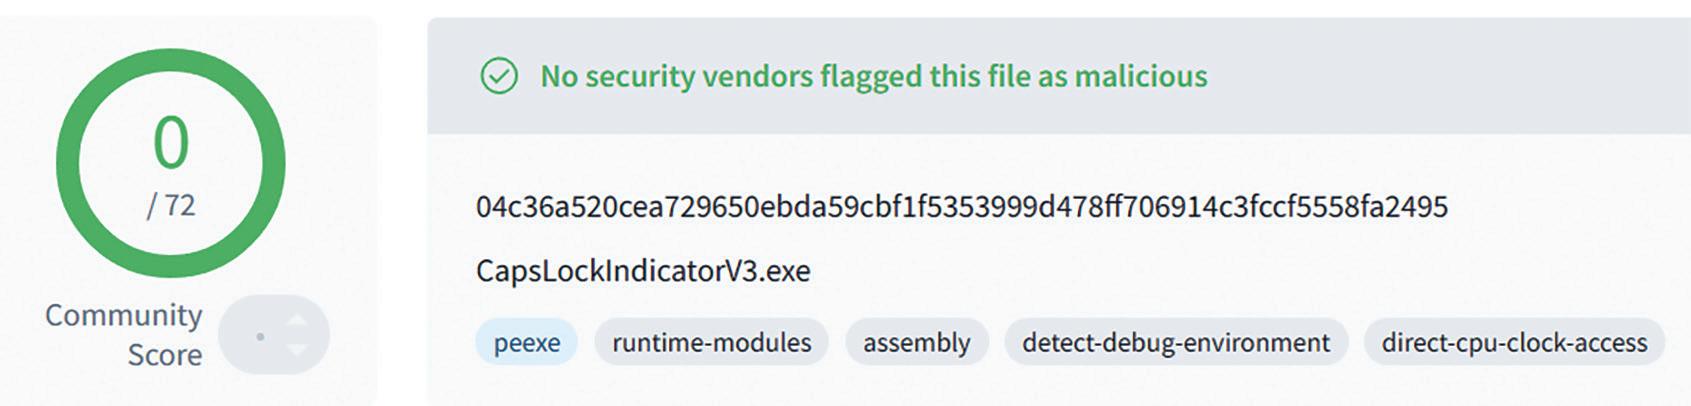Click the assembly tag chip
The image size is (1691, 406).
(x=916, y=342)
